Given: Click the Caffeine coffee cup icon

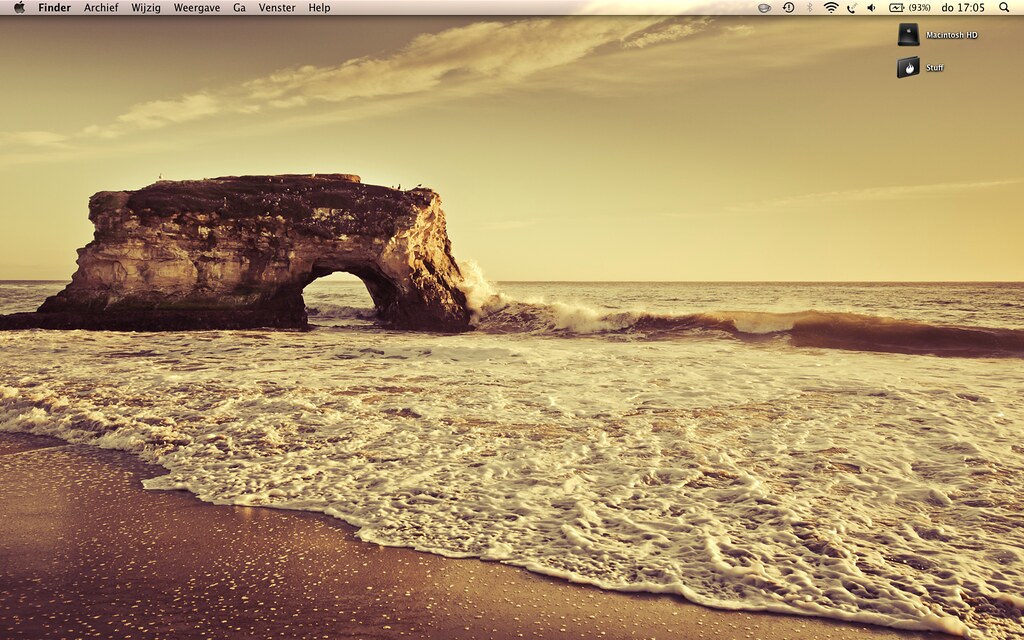Looking at the screenshot, I should [764, 8].
